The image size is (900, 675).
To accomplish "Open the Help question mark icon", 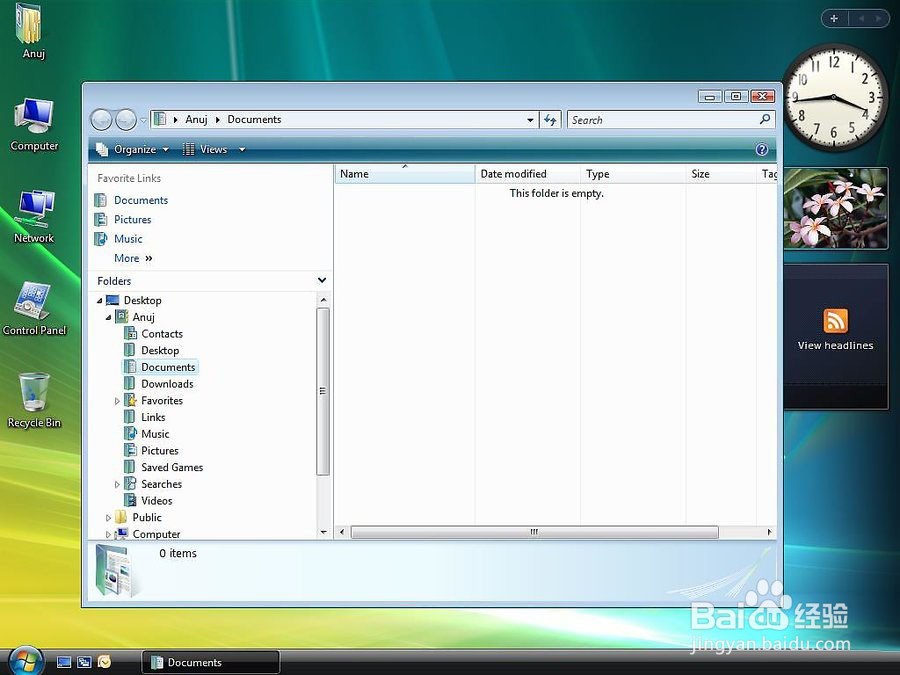I will [762, 150].
